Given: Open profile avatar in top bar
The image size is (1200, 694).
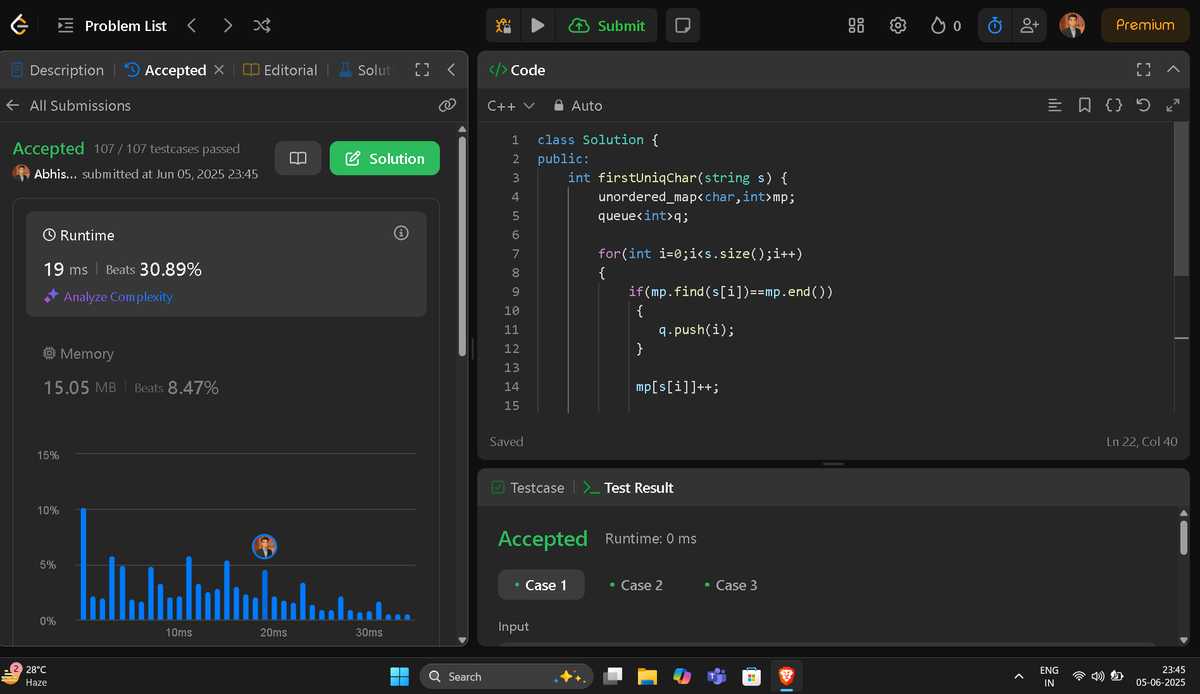Looking at the screenshot, I should 1072,25.
